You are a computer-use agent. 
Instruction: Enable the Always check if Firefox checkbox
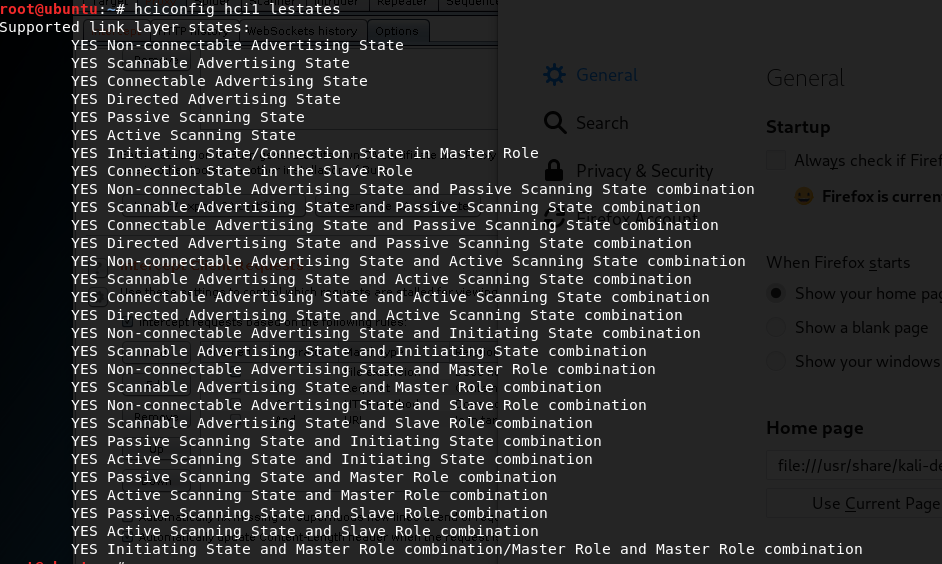click(776, 160)
